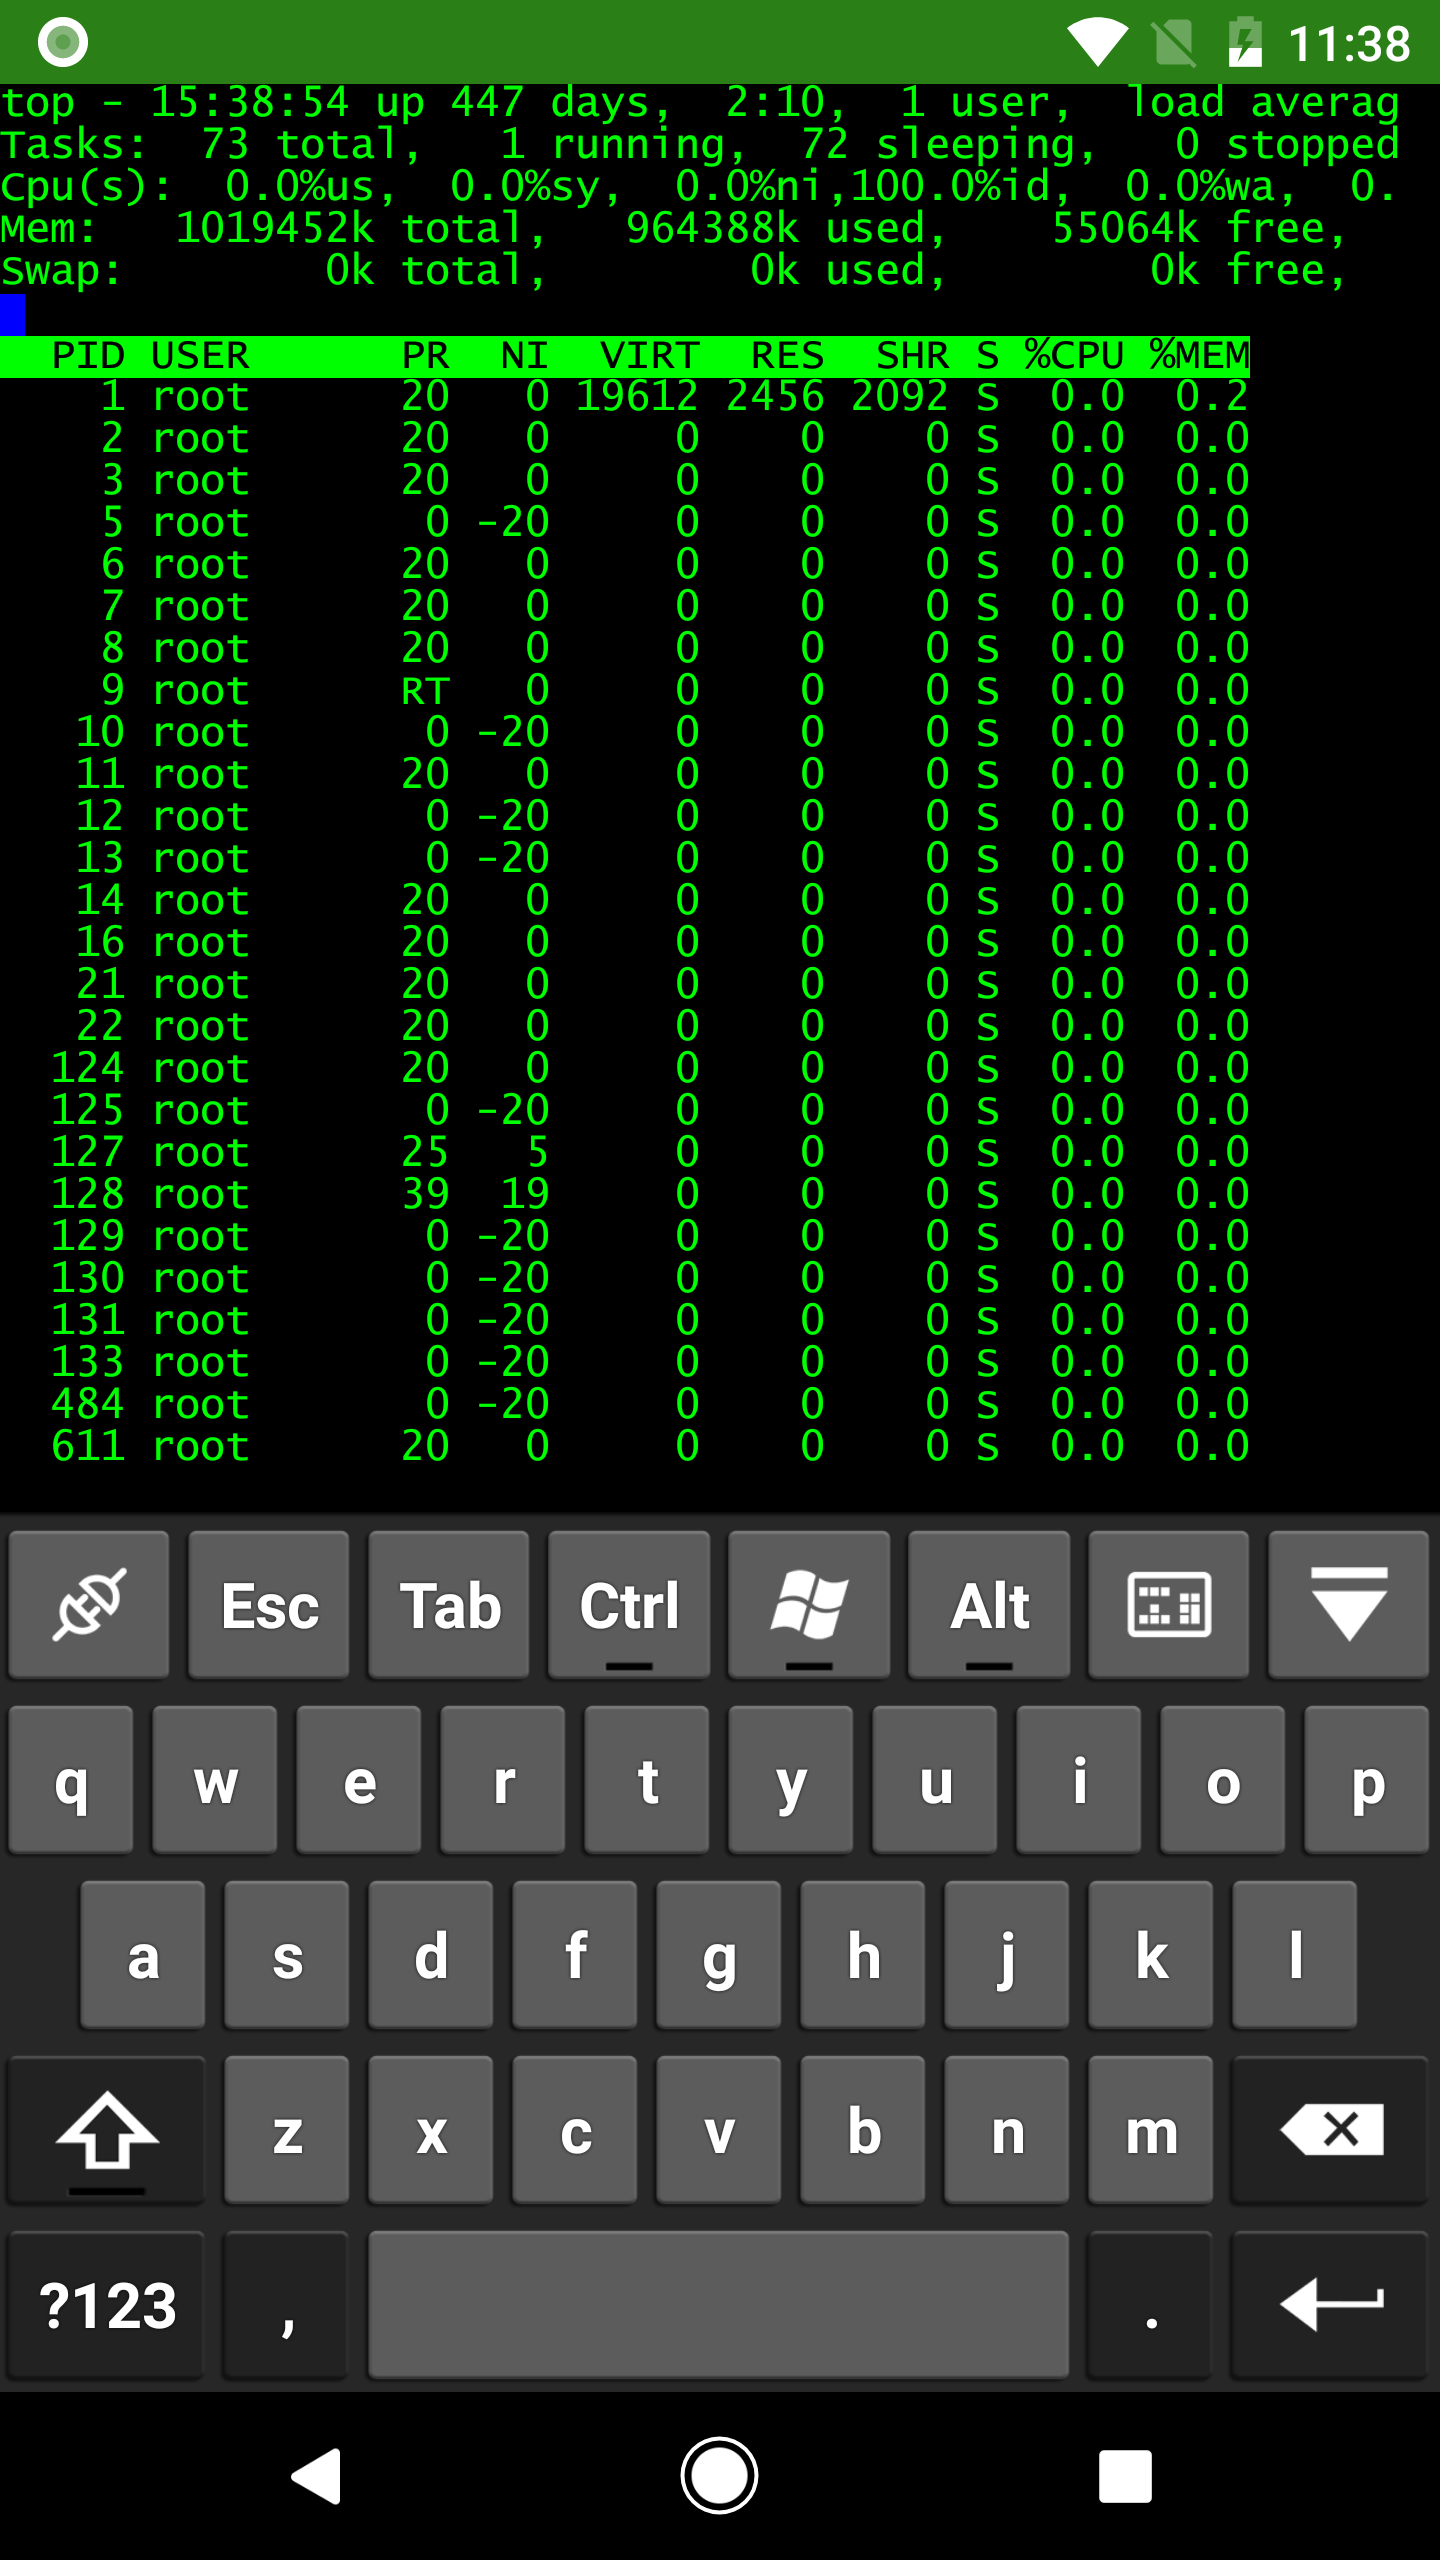Tap the space bar
This screenshot has height=2560, width=1440.
719,2305
